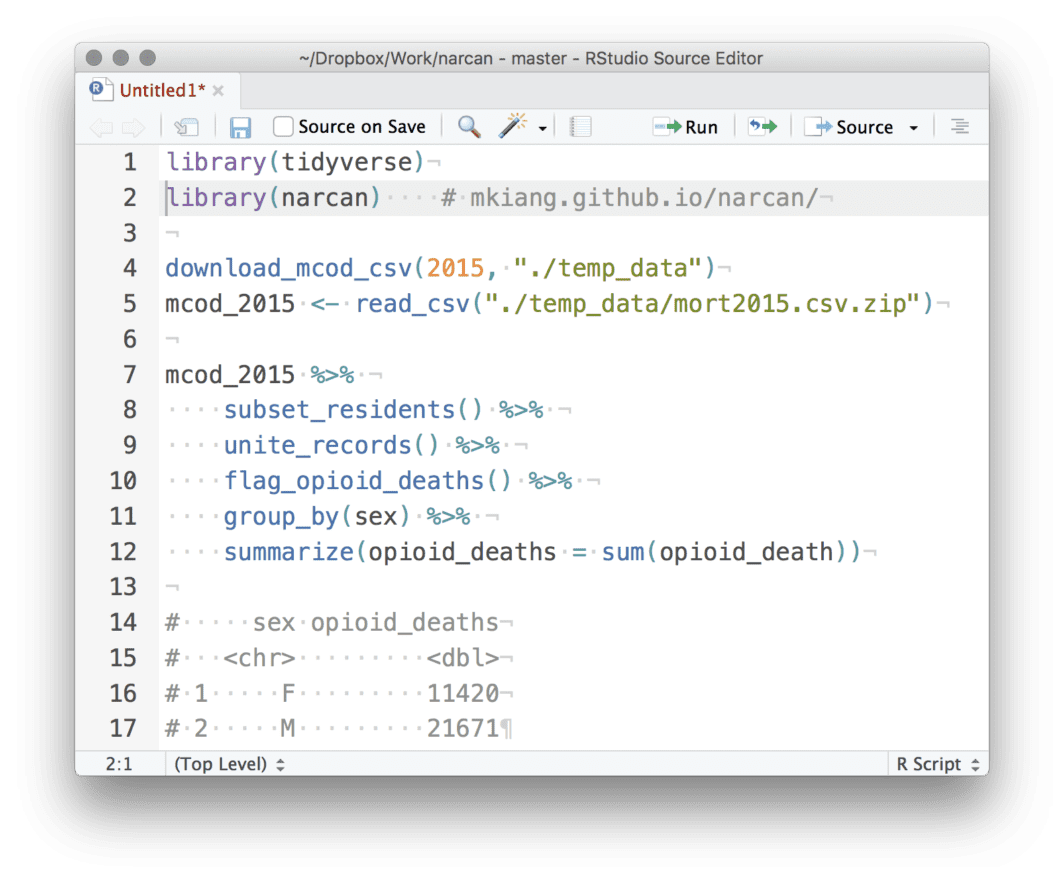
Task: Click the forward navigation arrow in toolbar
Action: click(x=133, y=127)
